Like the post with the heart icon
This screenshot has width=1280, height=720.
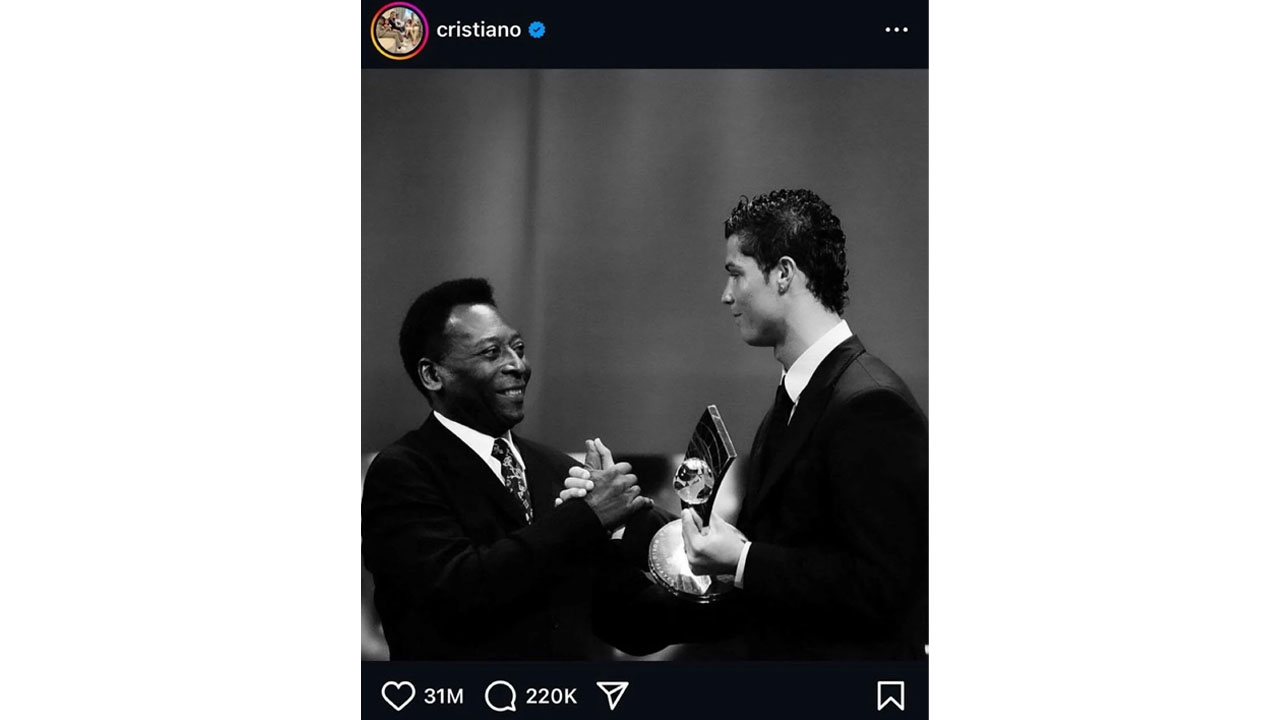398,695
